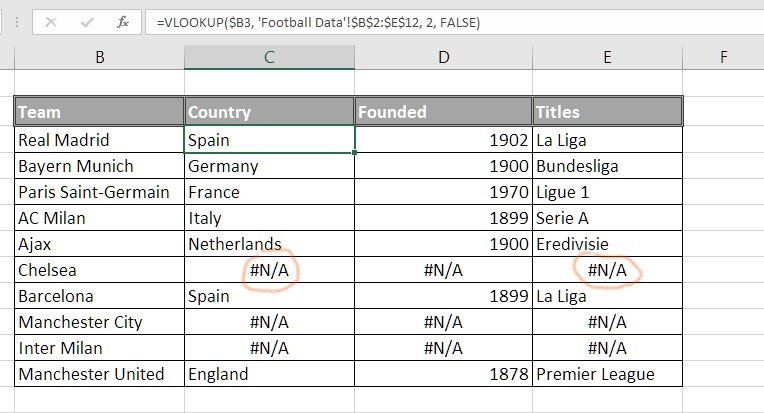Select Manchester City's #N/A Founded cell
This screenshot has height=413, width=764.
(443, 322)
